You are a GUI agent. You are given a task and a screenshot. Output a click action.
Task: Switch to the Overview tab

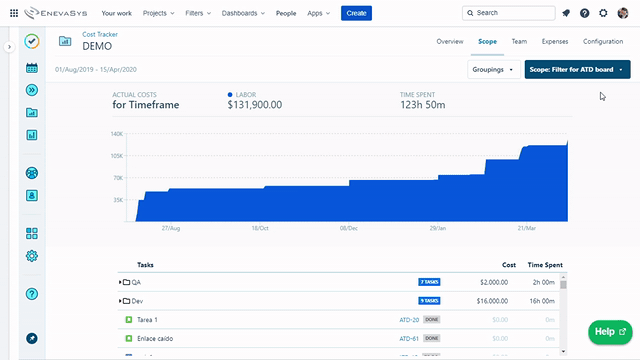click(450, 41)
